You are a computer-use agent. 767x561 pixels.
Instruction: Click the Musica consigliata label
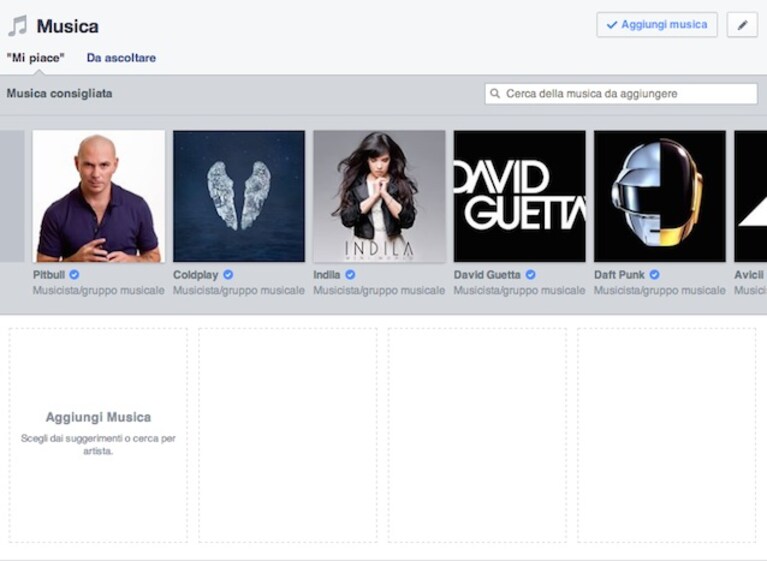point(59,93)
